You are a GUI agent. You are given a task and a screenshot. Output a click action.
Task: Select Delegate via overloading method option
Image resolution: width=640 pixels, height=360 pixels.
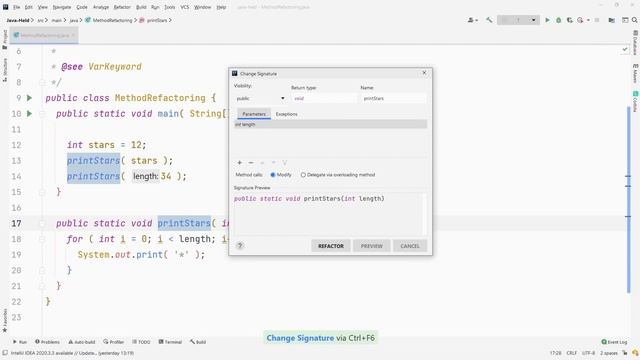point(338,175)
